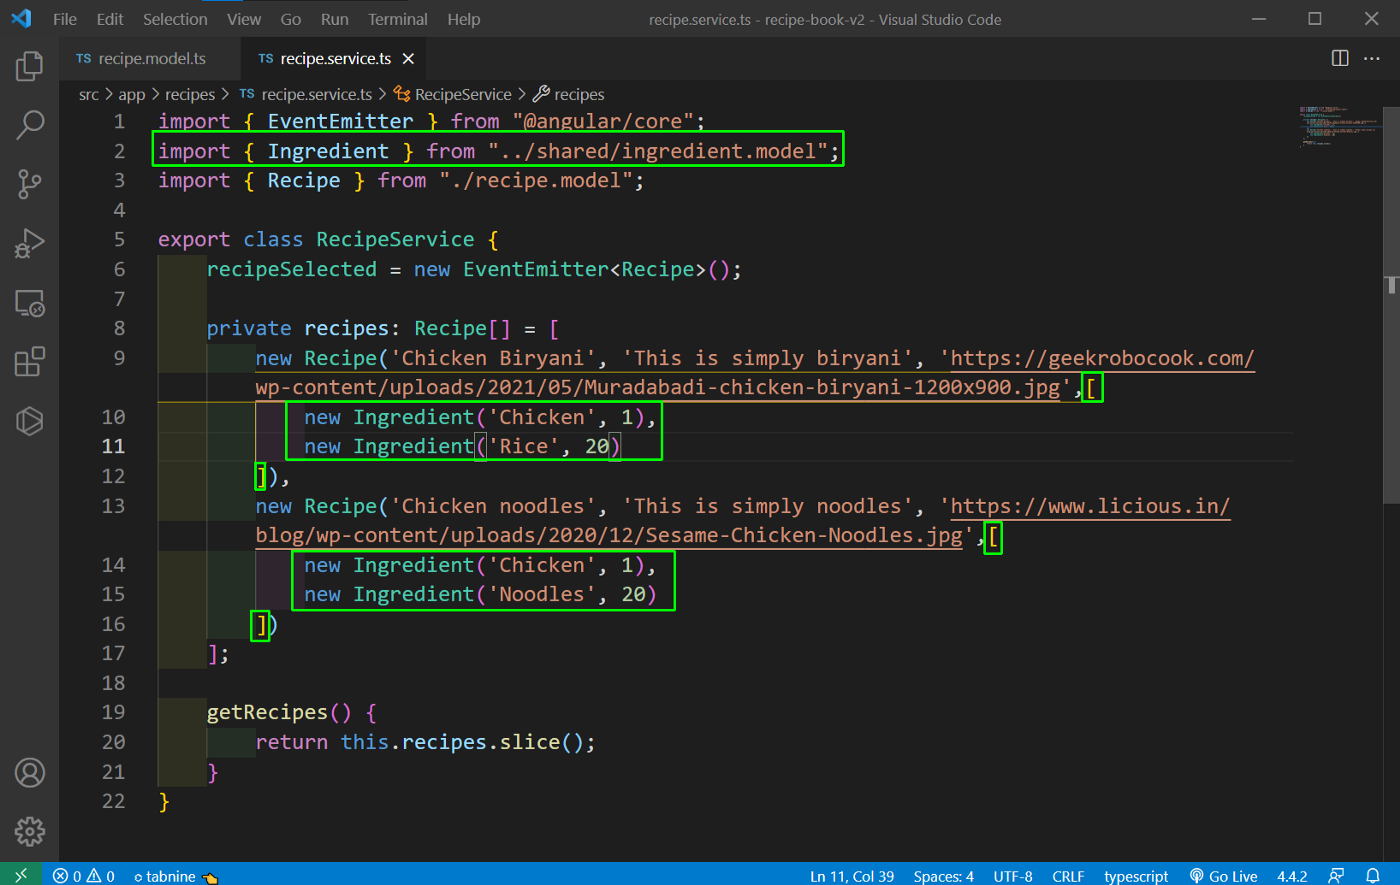Open the Run menu
This screenshot has height=885, width=1400.
coord(335,19)
